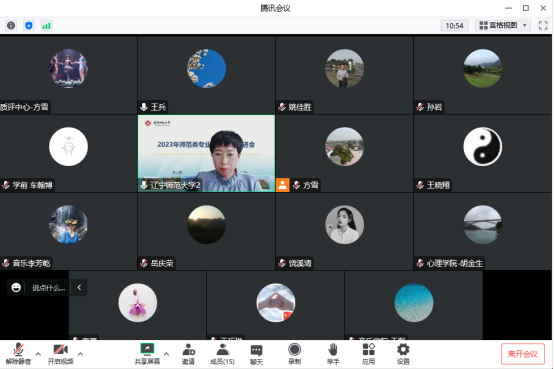
Task: Unmute microphone with 解除静音
Action: (x=18, y=354)
